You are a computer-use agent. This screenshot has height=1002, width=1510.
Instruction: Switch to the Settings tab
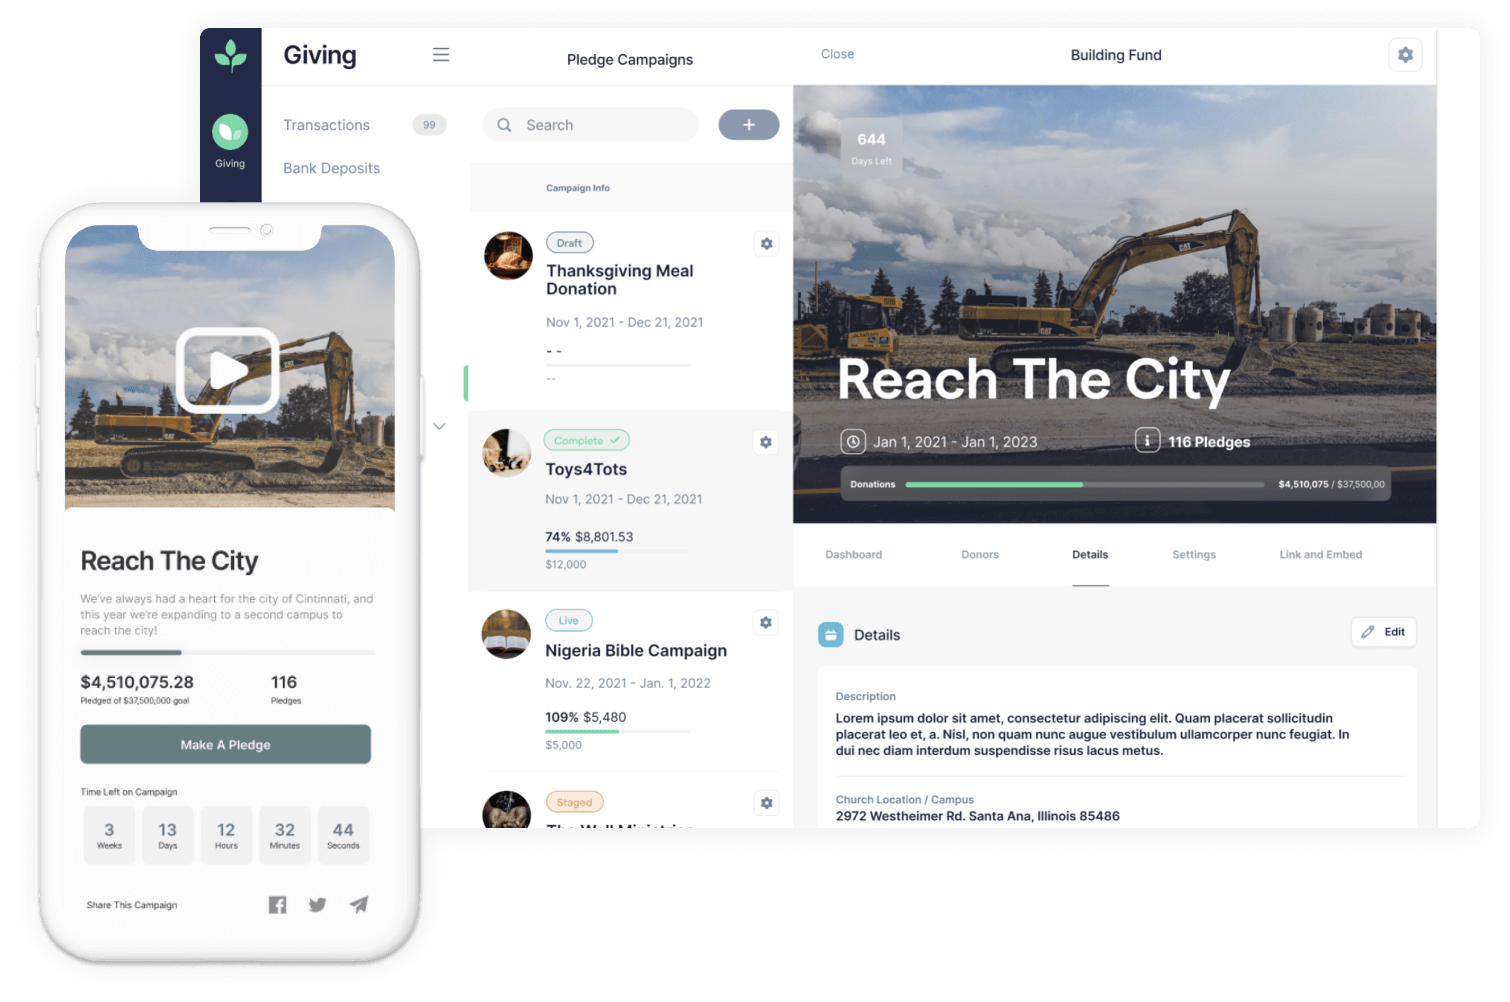(x=1194, y=555)
